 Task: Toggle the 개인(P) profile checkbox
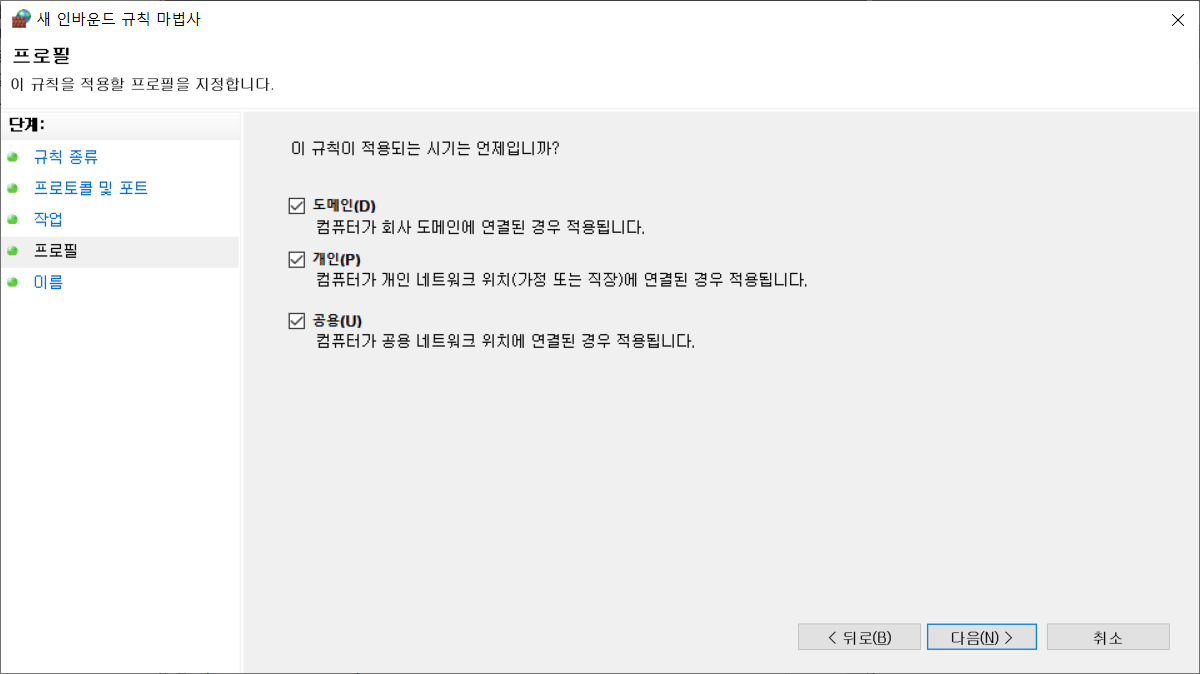tap(296, 260)
